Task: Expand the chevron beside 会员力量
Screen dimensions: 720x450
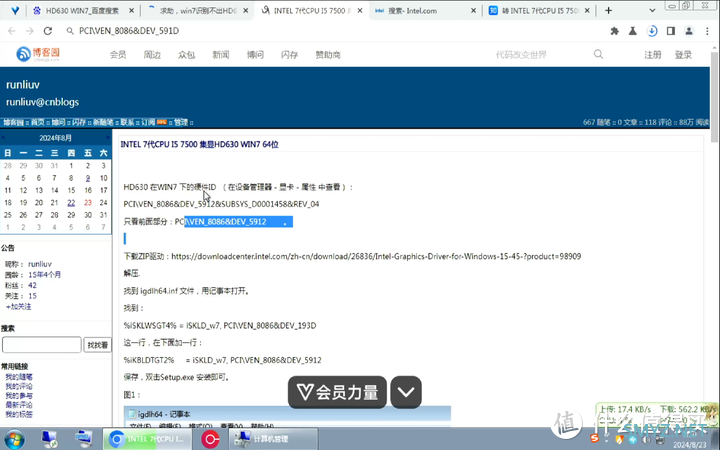Action: [x=406, y=392]
